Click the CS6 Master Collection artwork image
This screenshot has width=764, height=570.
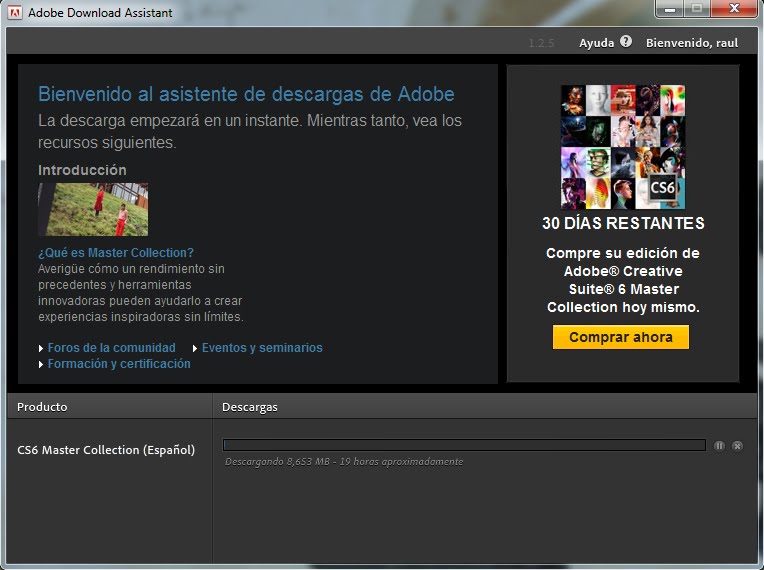tap(623, 147)
